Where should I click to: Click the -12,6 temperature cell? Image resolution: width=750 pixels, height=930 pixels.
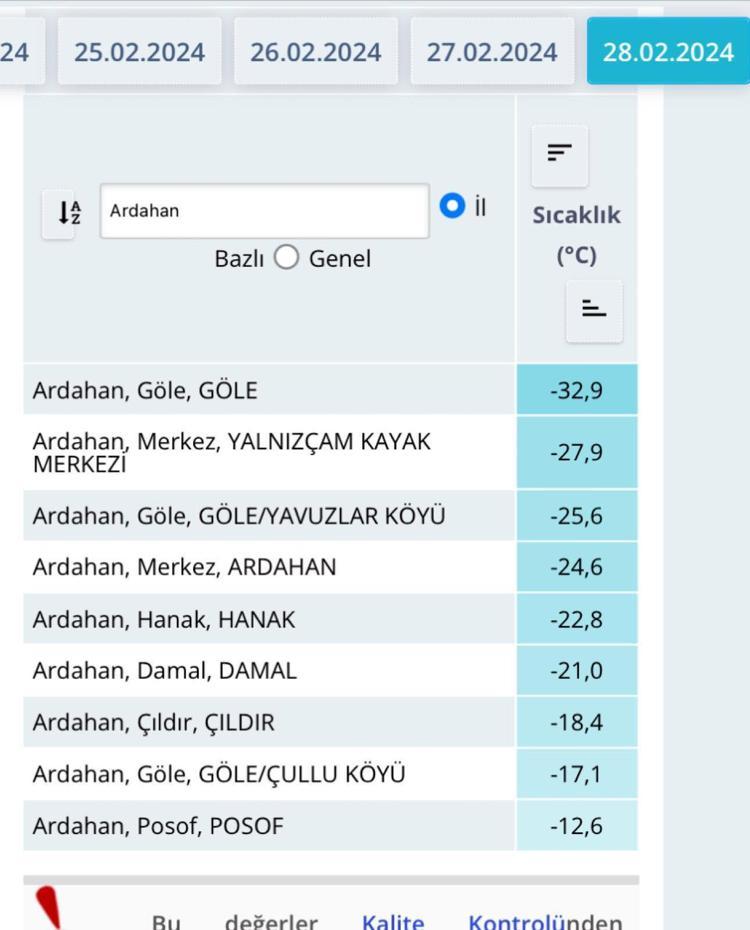coord(576,826)
